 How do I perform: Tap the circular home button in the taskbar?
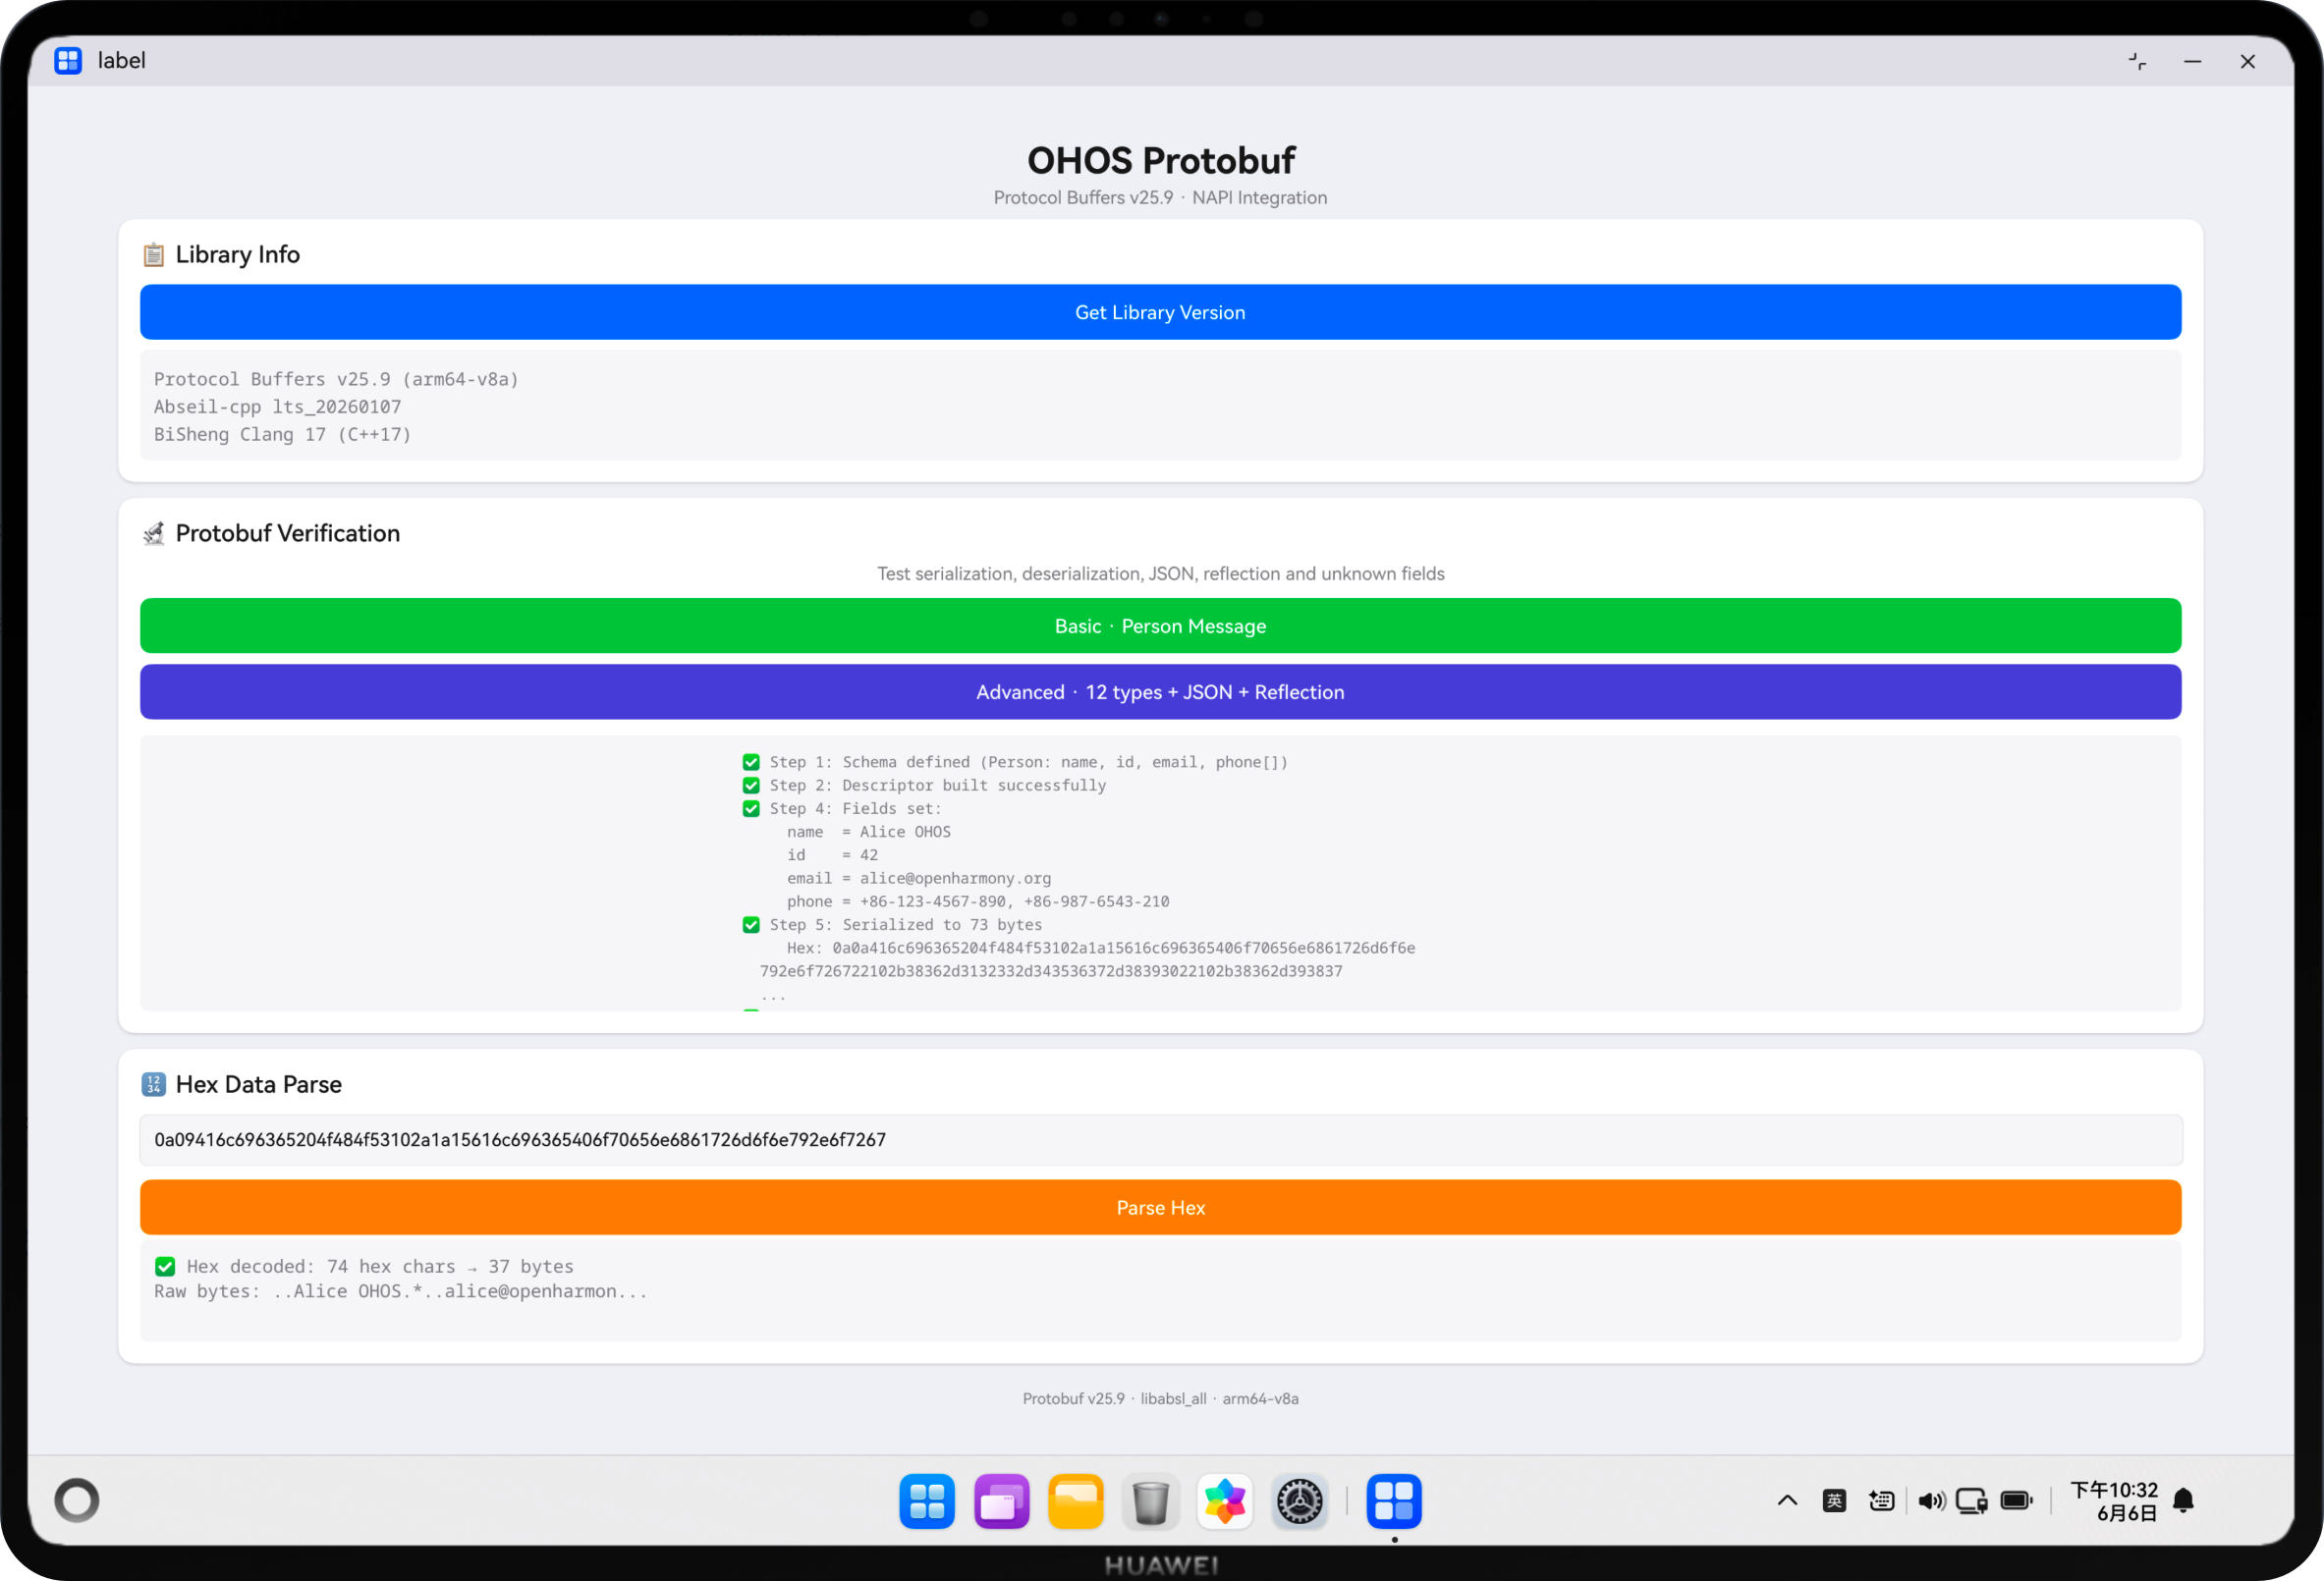[77, 1500]
